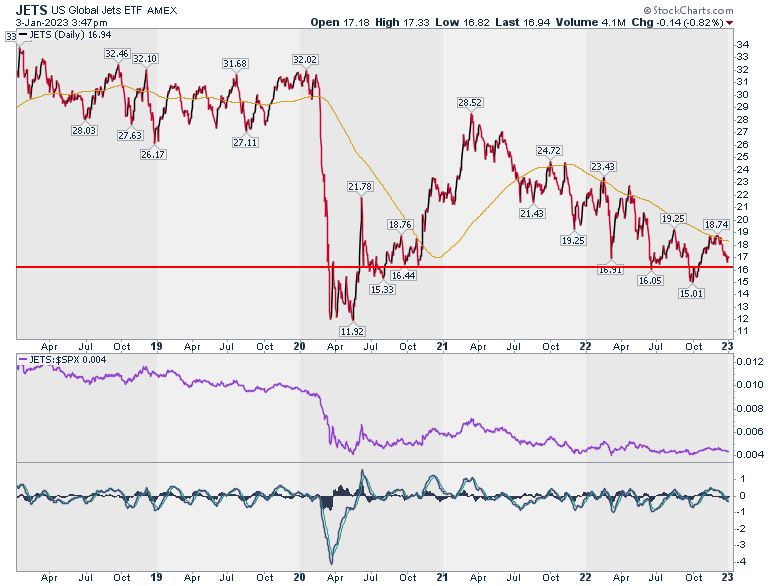The image size is (780, 586).
Task: Click the Open 17.18 value
Action: pos(357,22)
